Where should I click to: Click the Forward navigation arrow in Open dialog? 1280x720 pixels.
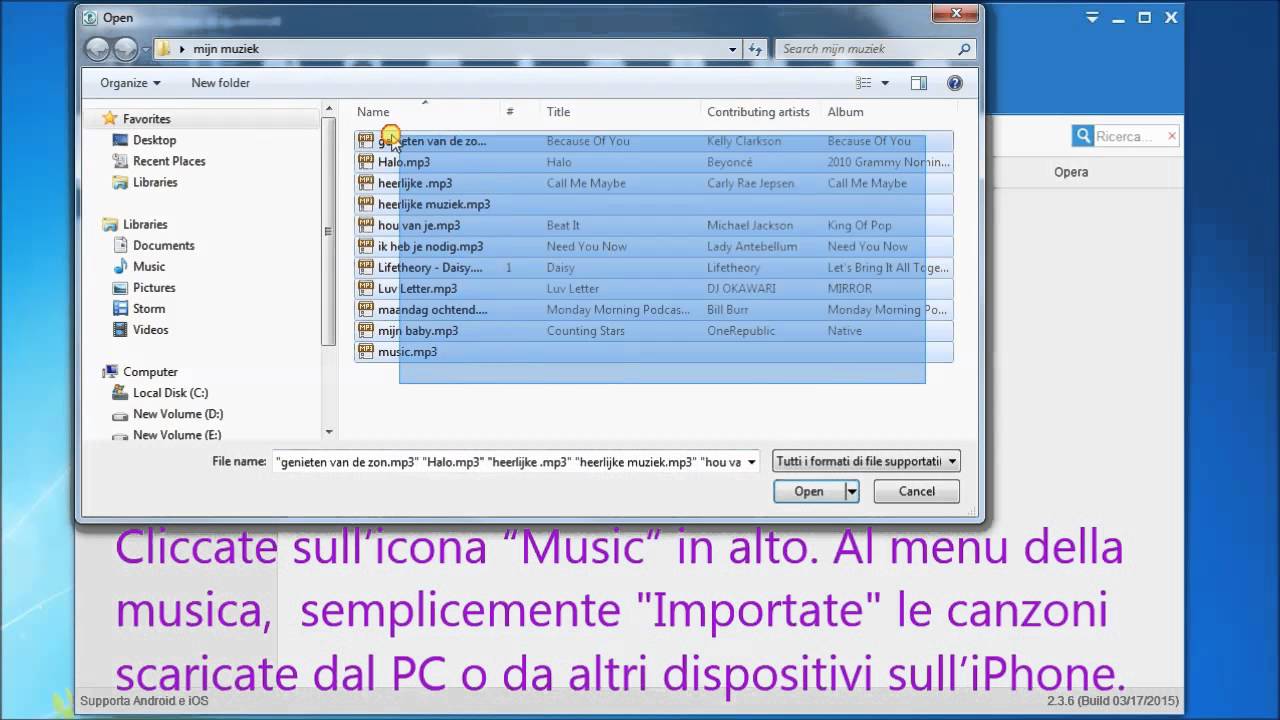(x=125, y=48)
